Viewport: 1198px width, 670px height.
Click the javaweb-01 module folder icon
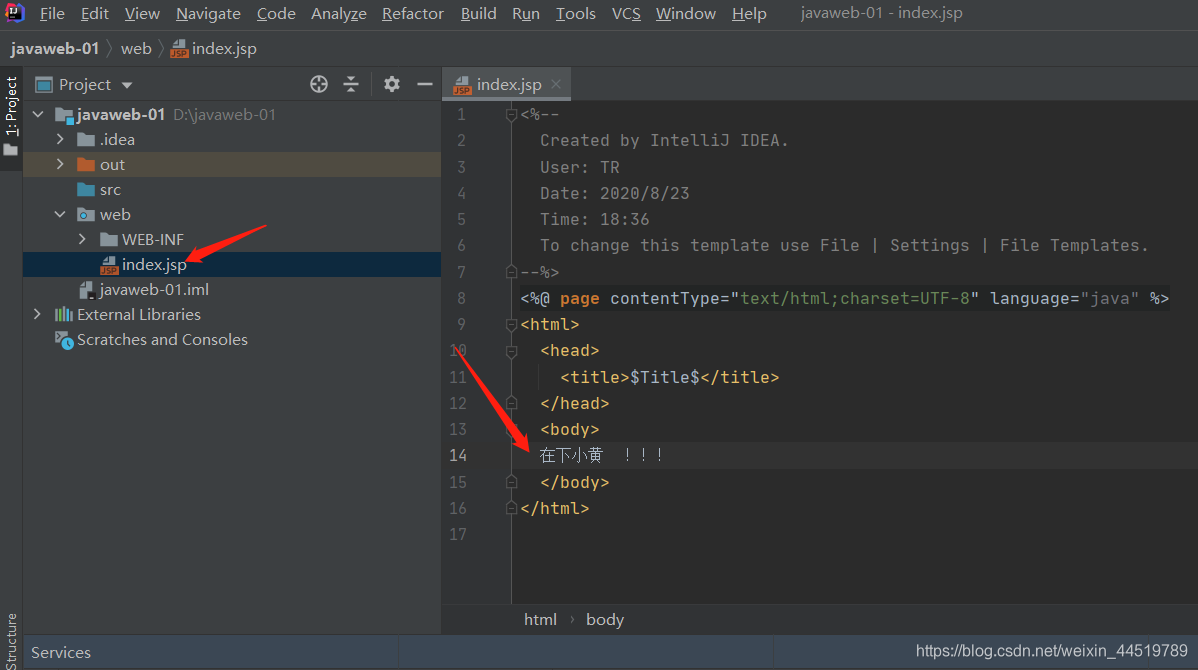tap(64, 115)
